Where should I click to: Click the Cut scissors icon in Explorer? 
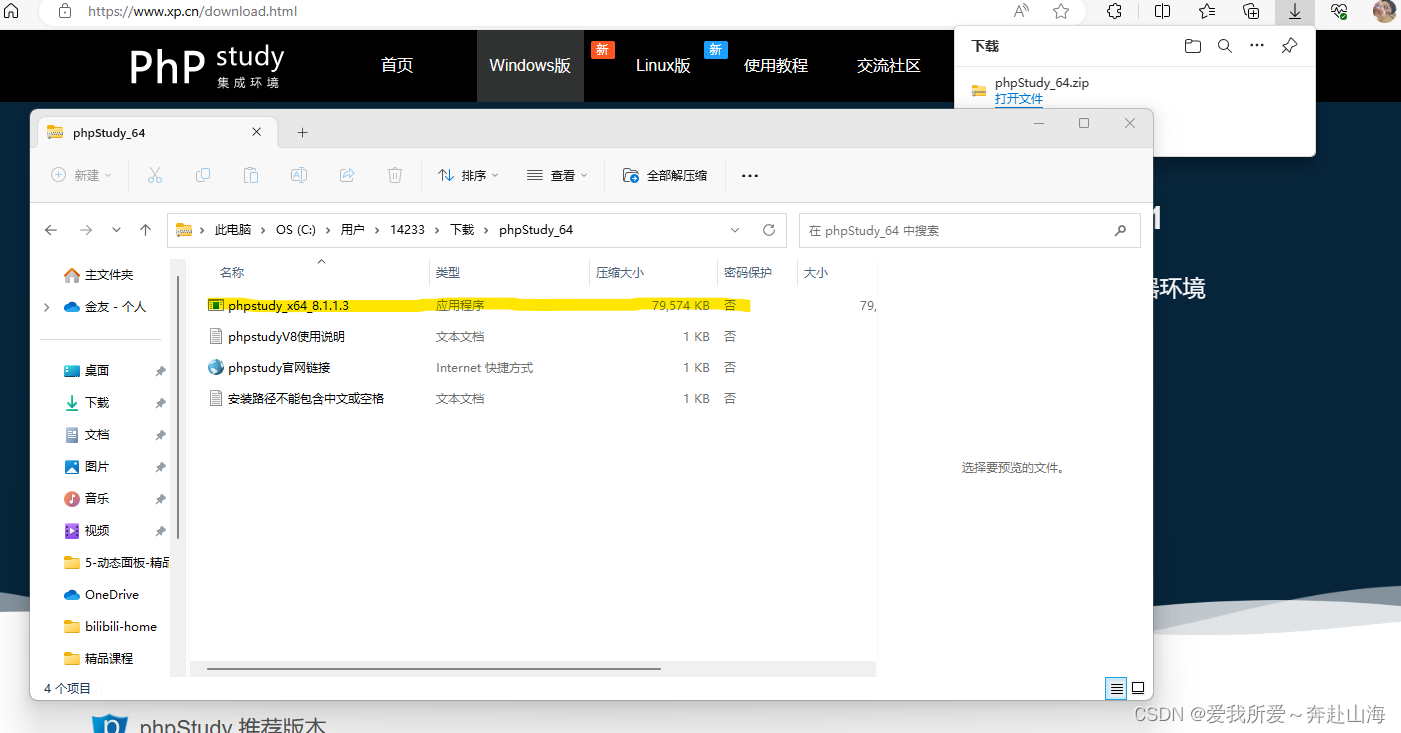point(155,175)
